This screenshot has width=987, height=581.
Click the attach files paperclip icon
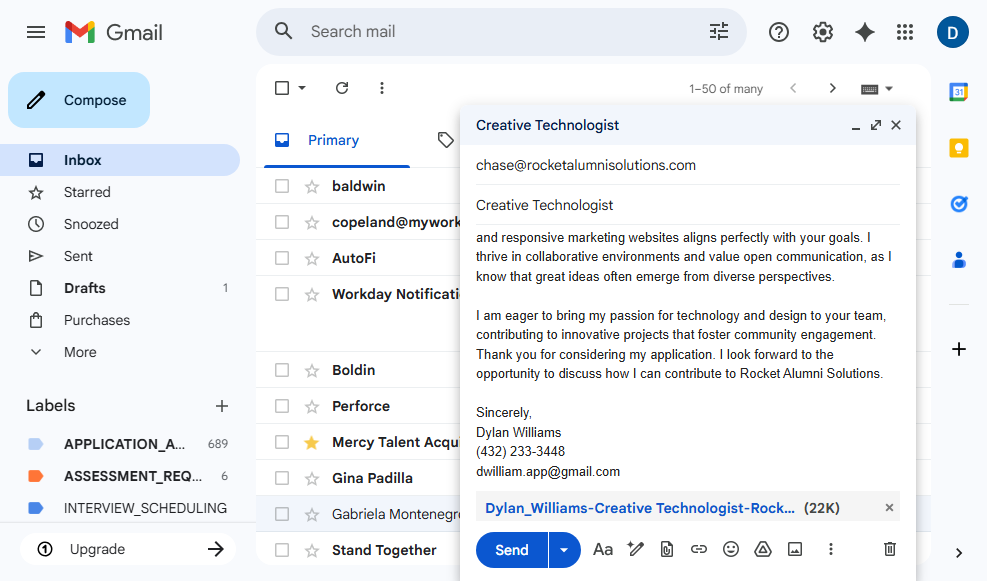(667, 549)
